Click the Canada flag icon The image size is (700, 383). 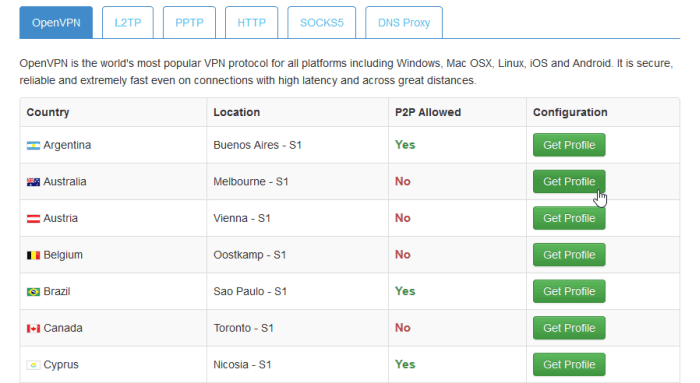click(33, 329)
